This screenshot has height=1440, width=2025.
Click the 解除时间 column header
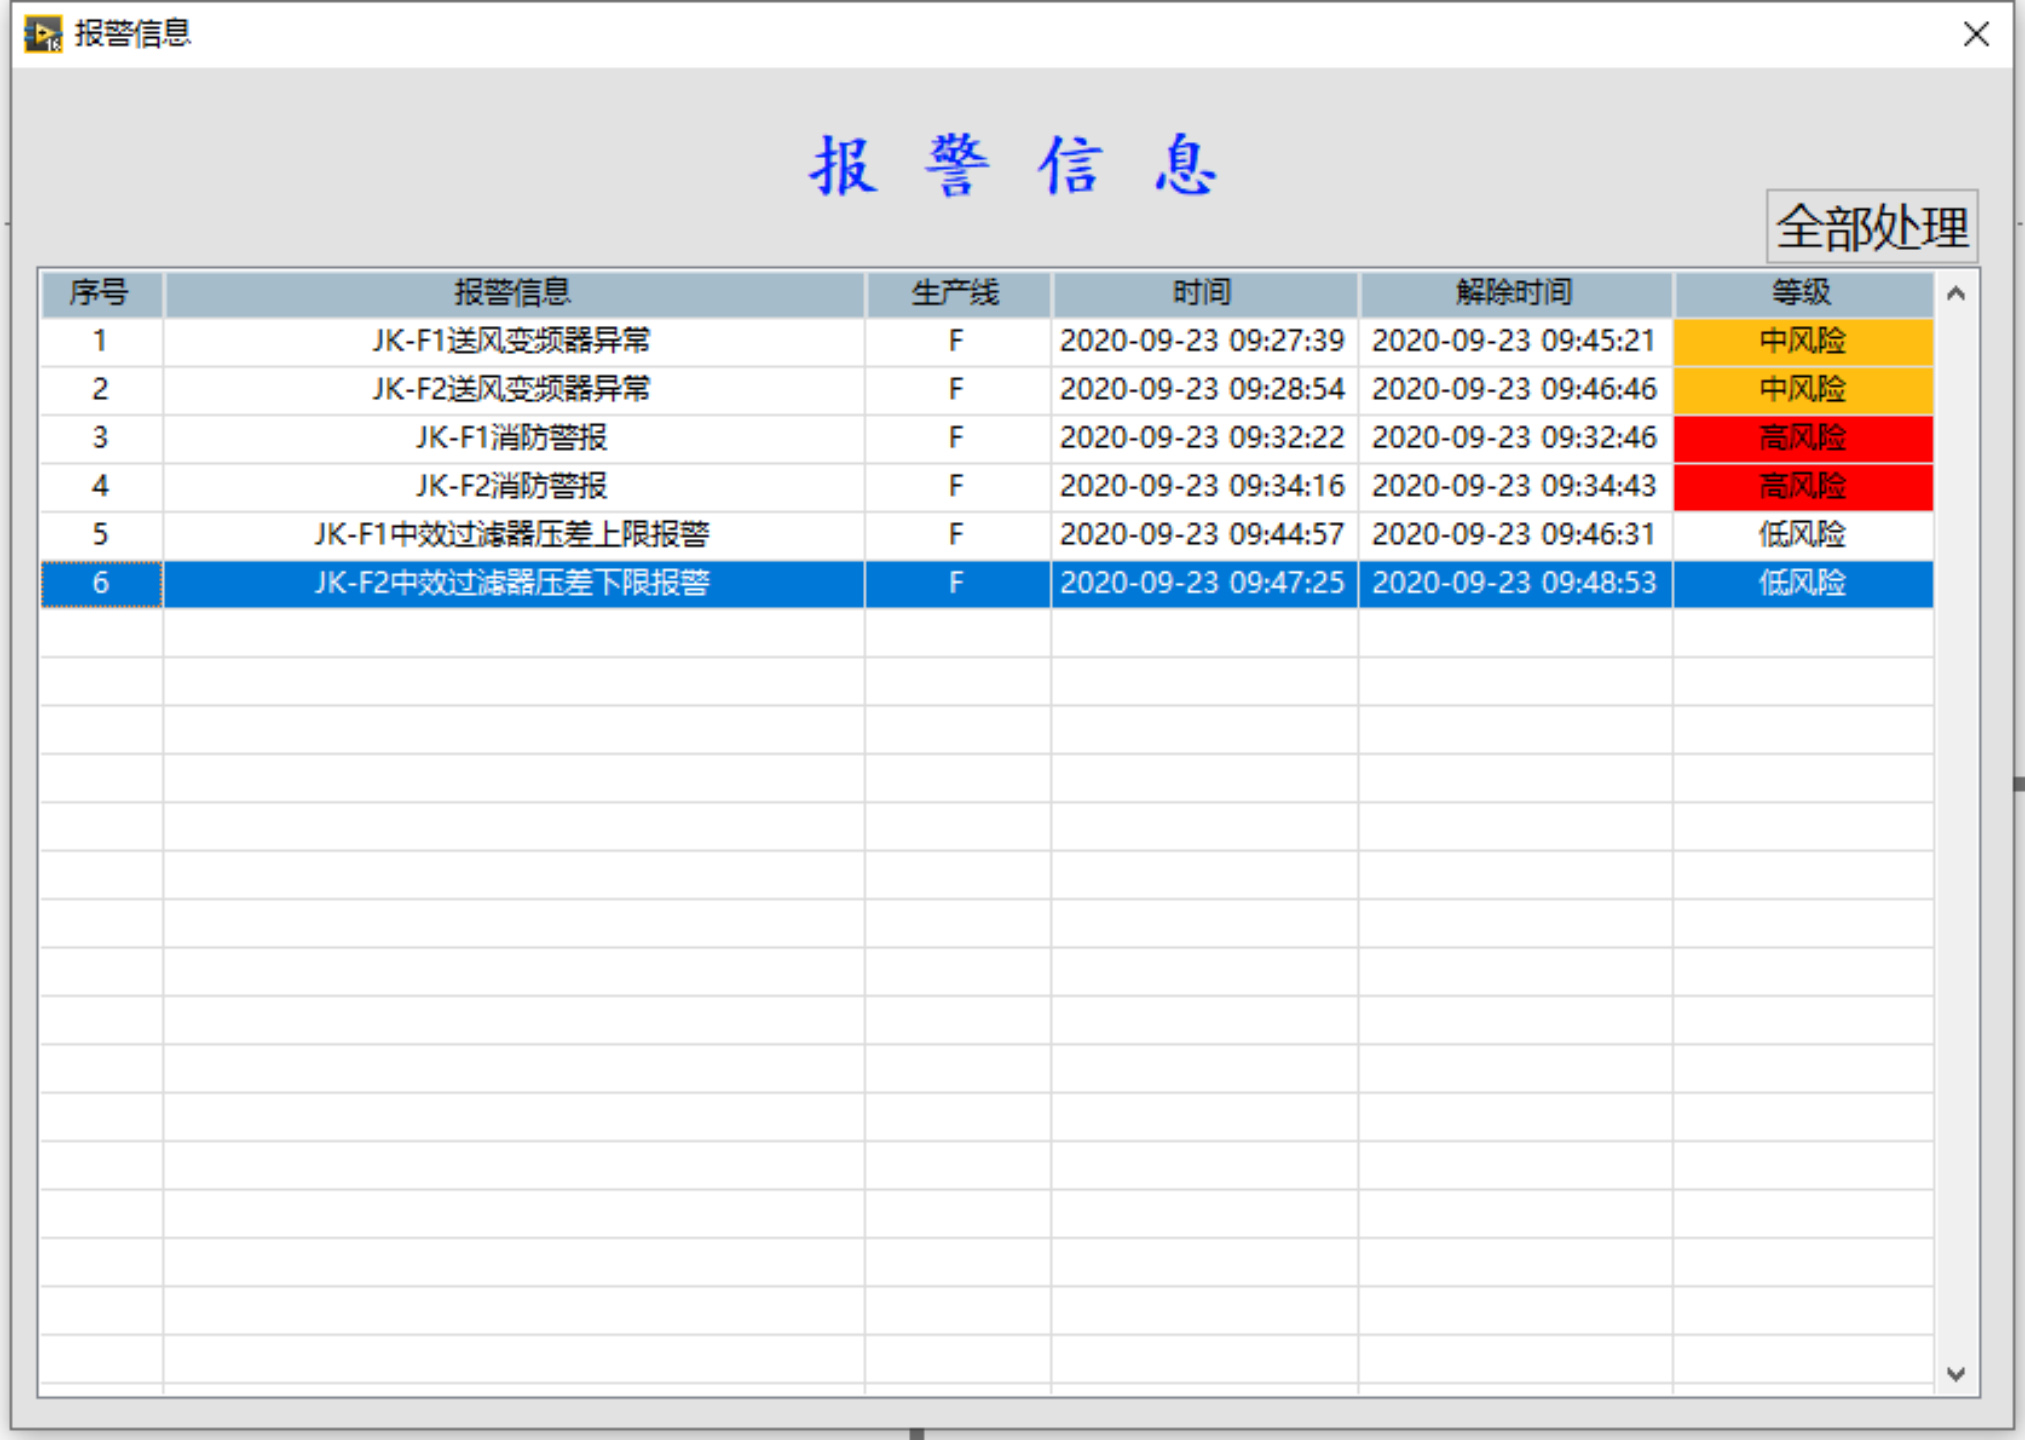(1515, 293)
